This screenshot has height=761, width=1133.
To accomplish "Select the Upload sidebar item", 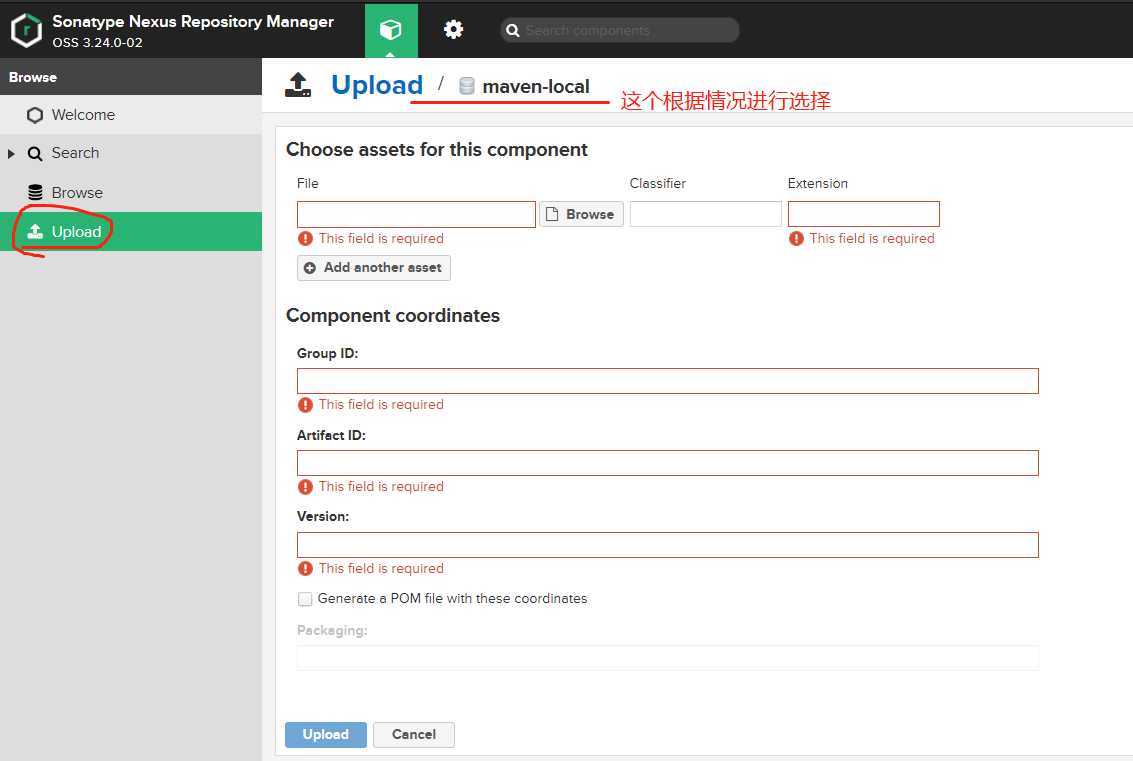I will coord(131,231).
